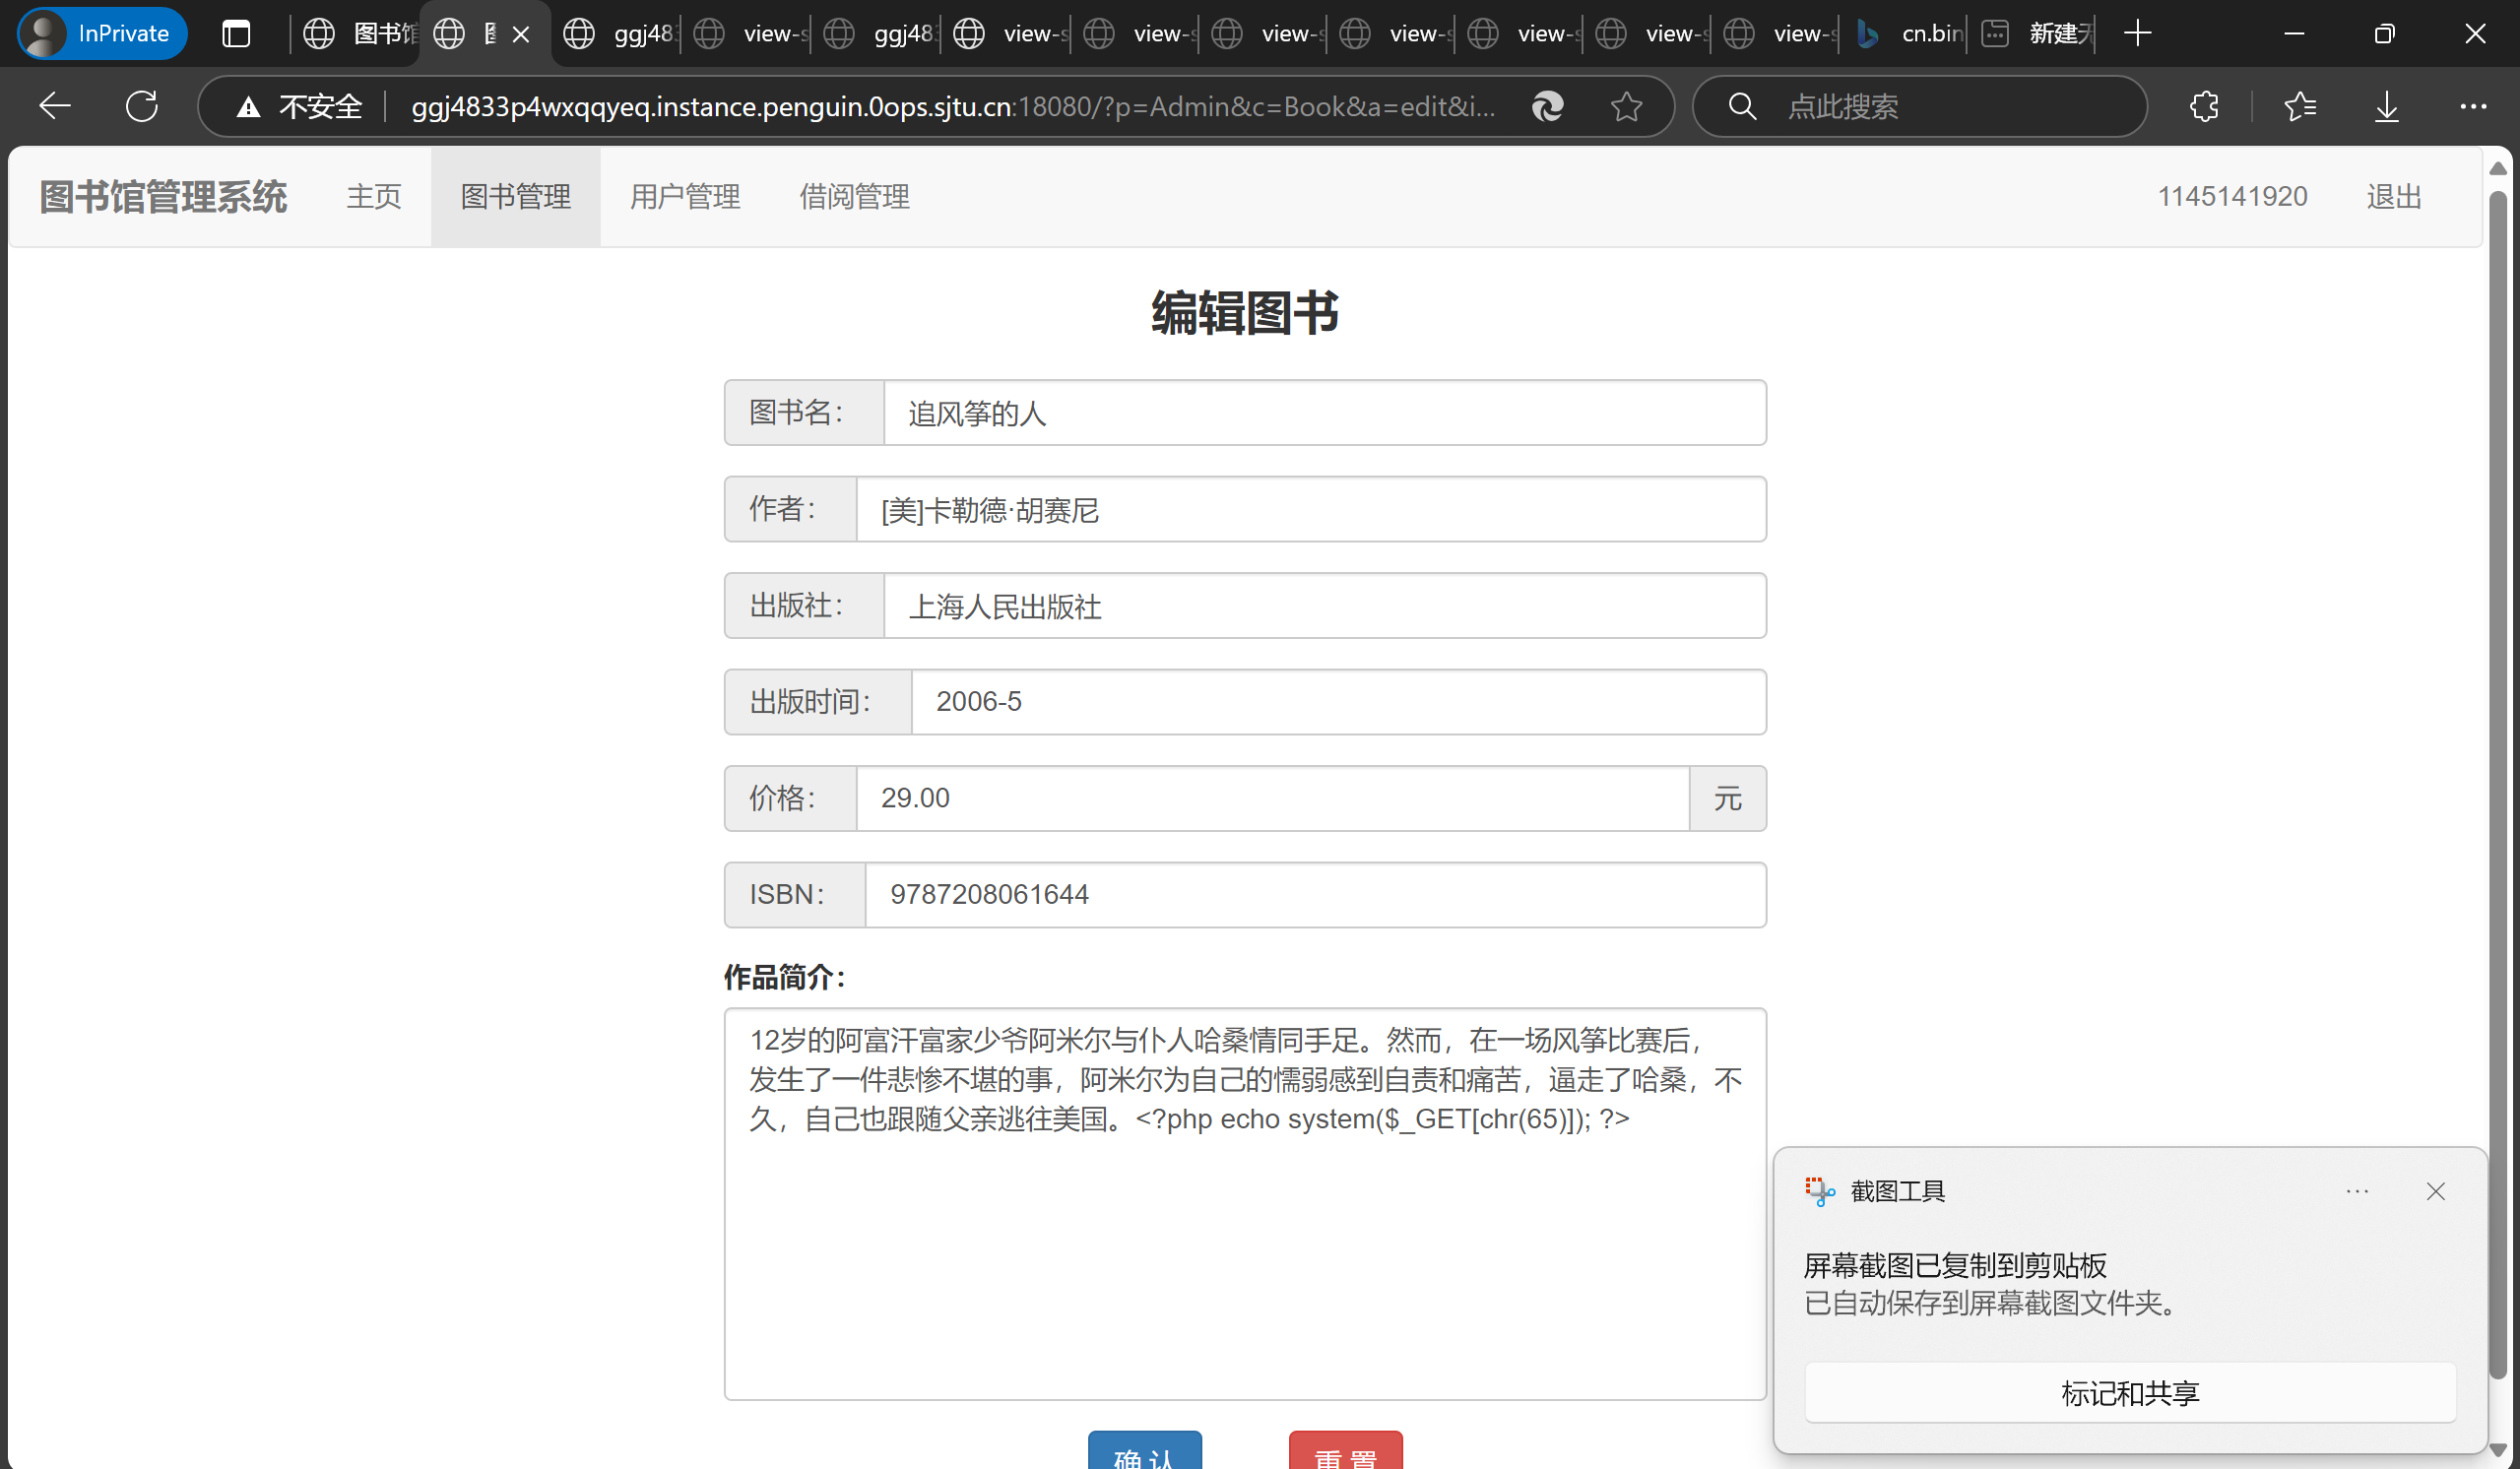Click the browser back arrow
Viewport: 2520px width, 1469px height.
point(55,106)
